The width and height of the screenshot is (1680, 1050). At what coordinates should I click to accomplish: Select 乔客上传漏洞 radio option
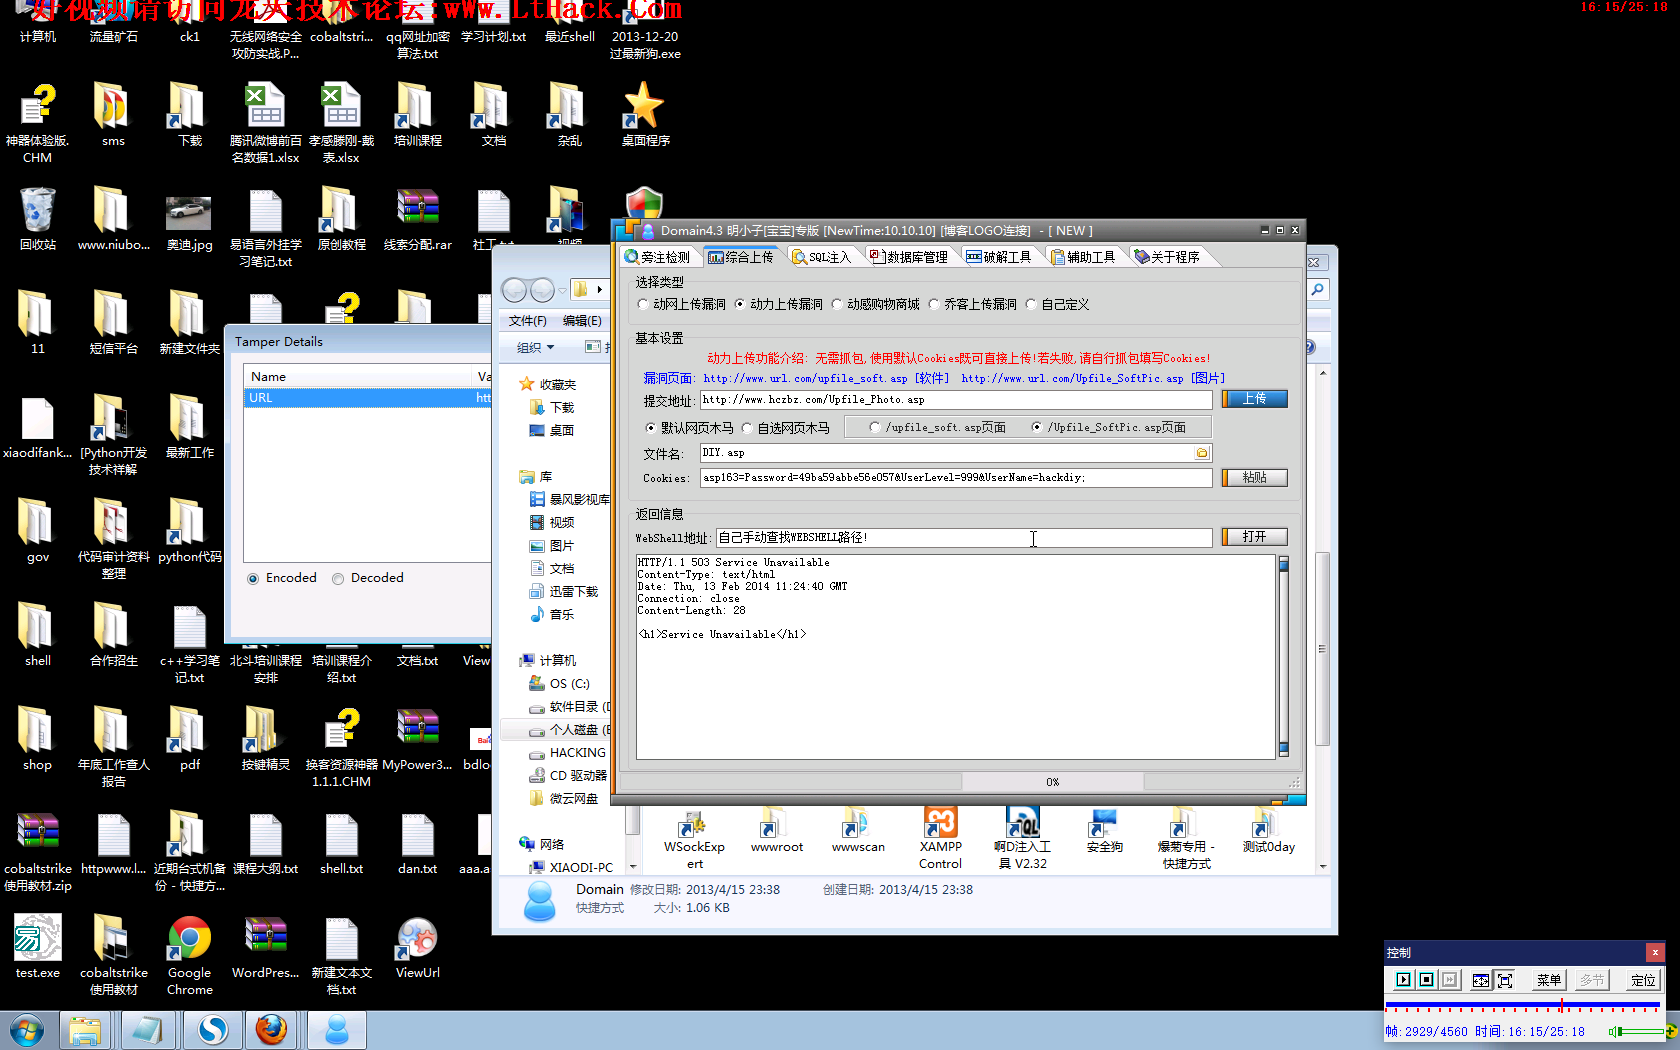coord(972,304)
